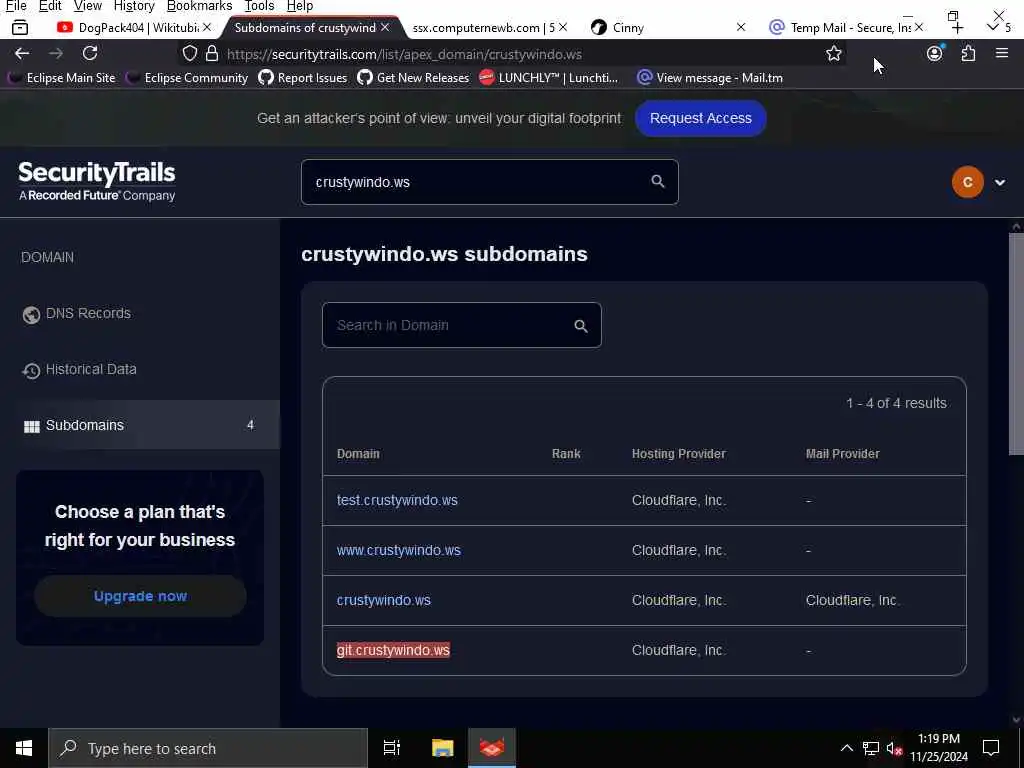1024x768 pixels.
Task: Open the git.crustywindo.ws link
Action: coord(393,650)
